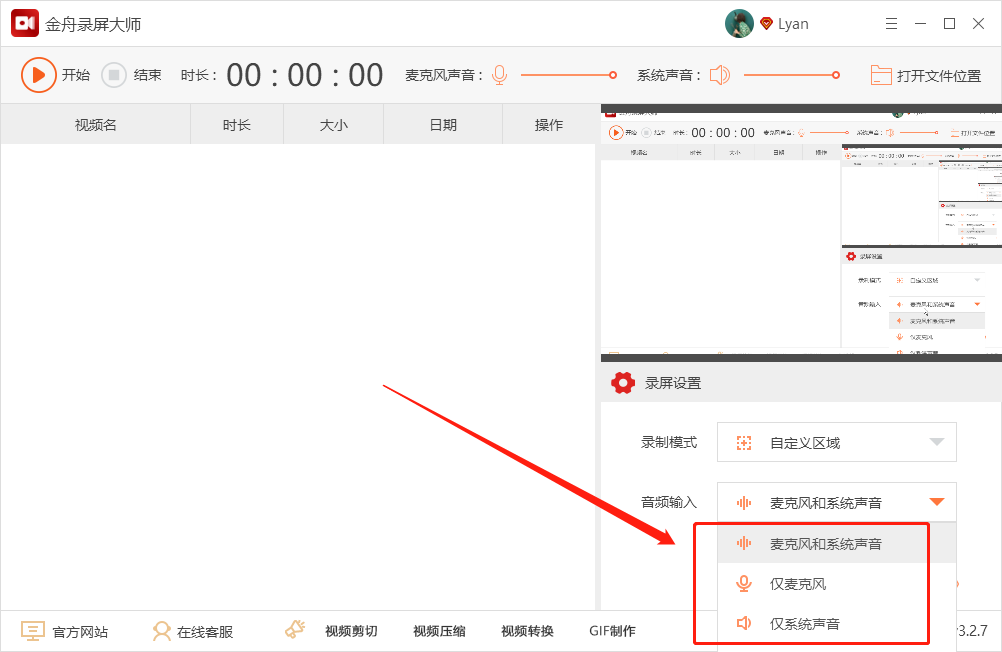Open the 官方网站 monitor icon

click(32, 632)
